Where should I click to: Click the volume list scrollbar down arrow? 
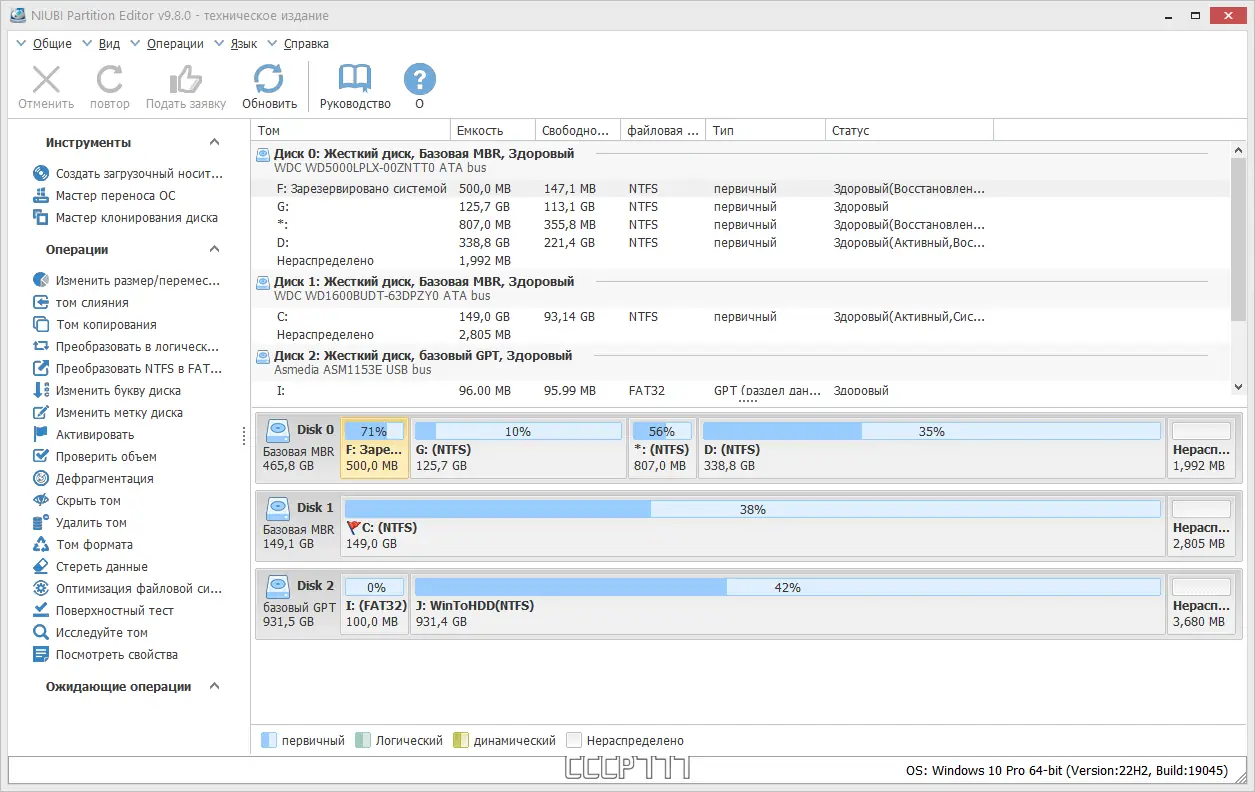click(1238, 387)
